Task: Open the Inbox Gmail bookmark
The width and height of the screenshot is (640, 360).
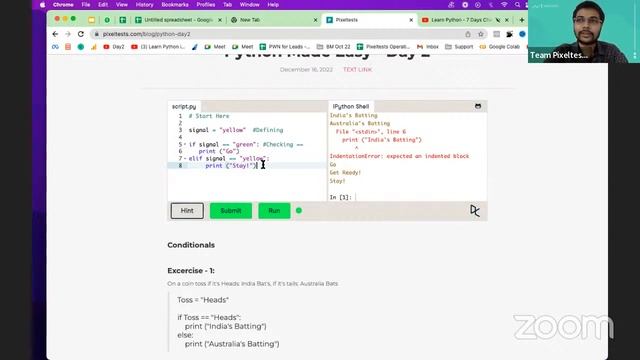Action: [x=427, y=47]
